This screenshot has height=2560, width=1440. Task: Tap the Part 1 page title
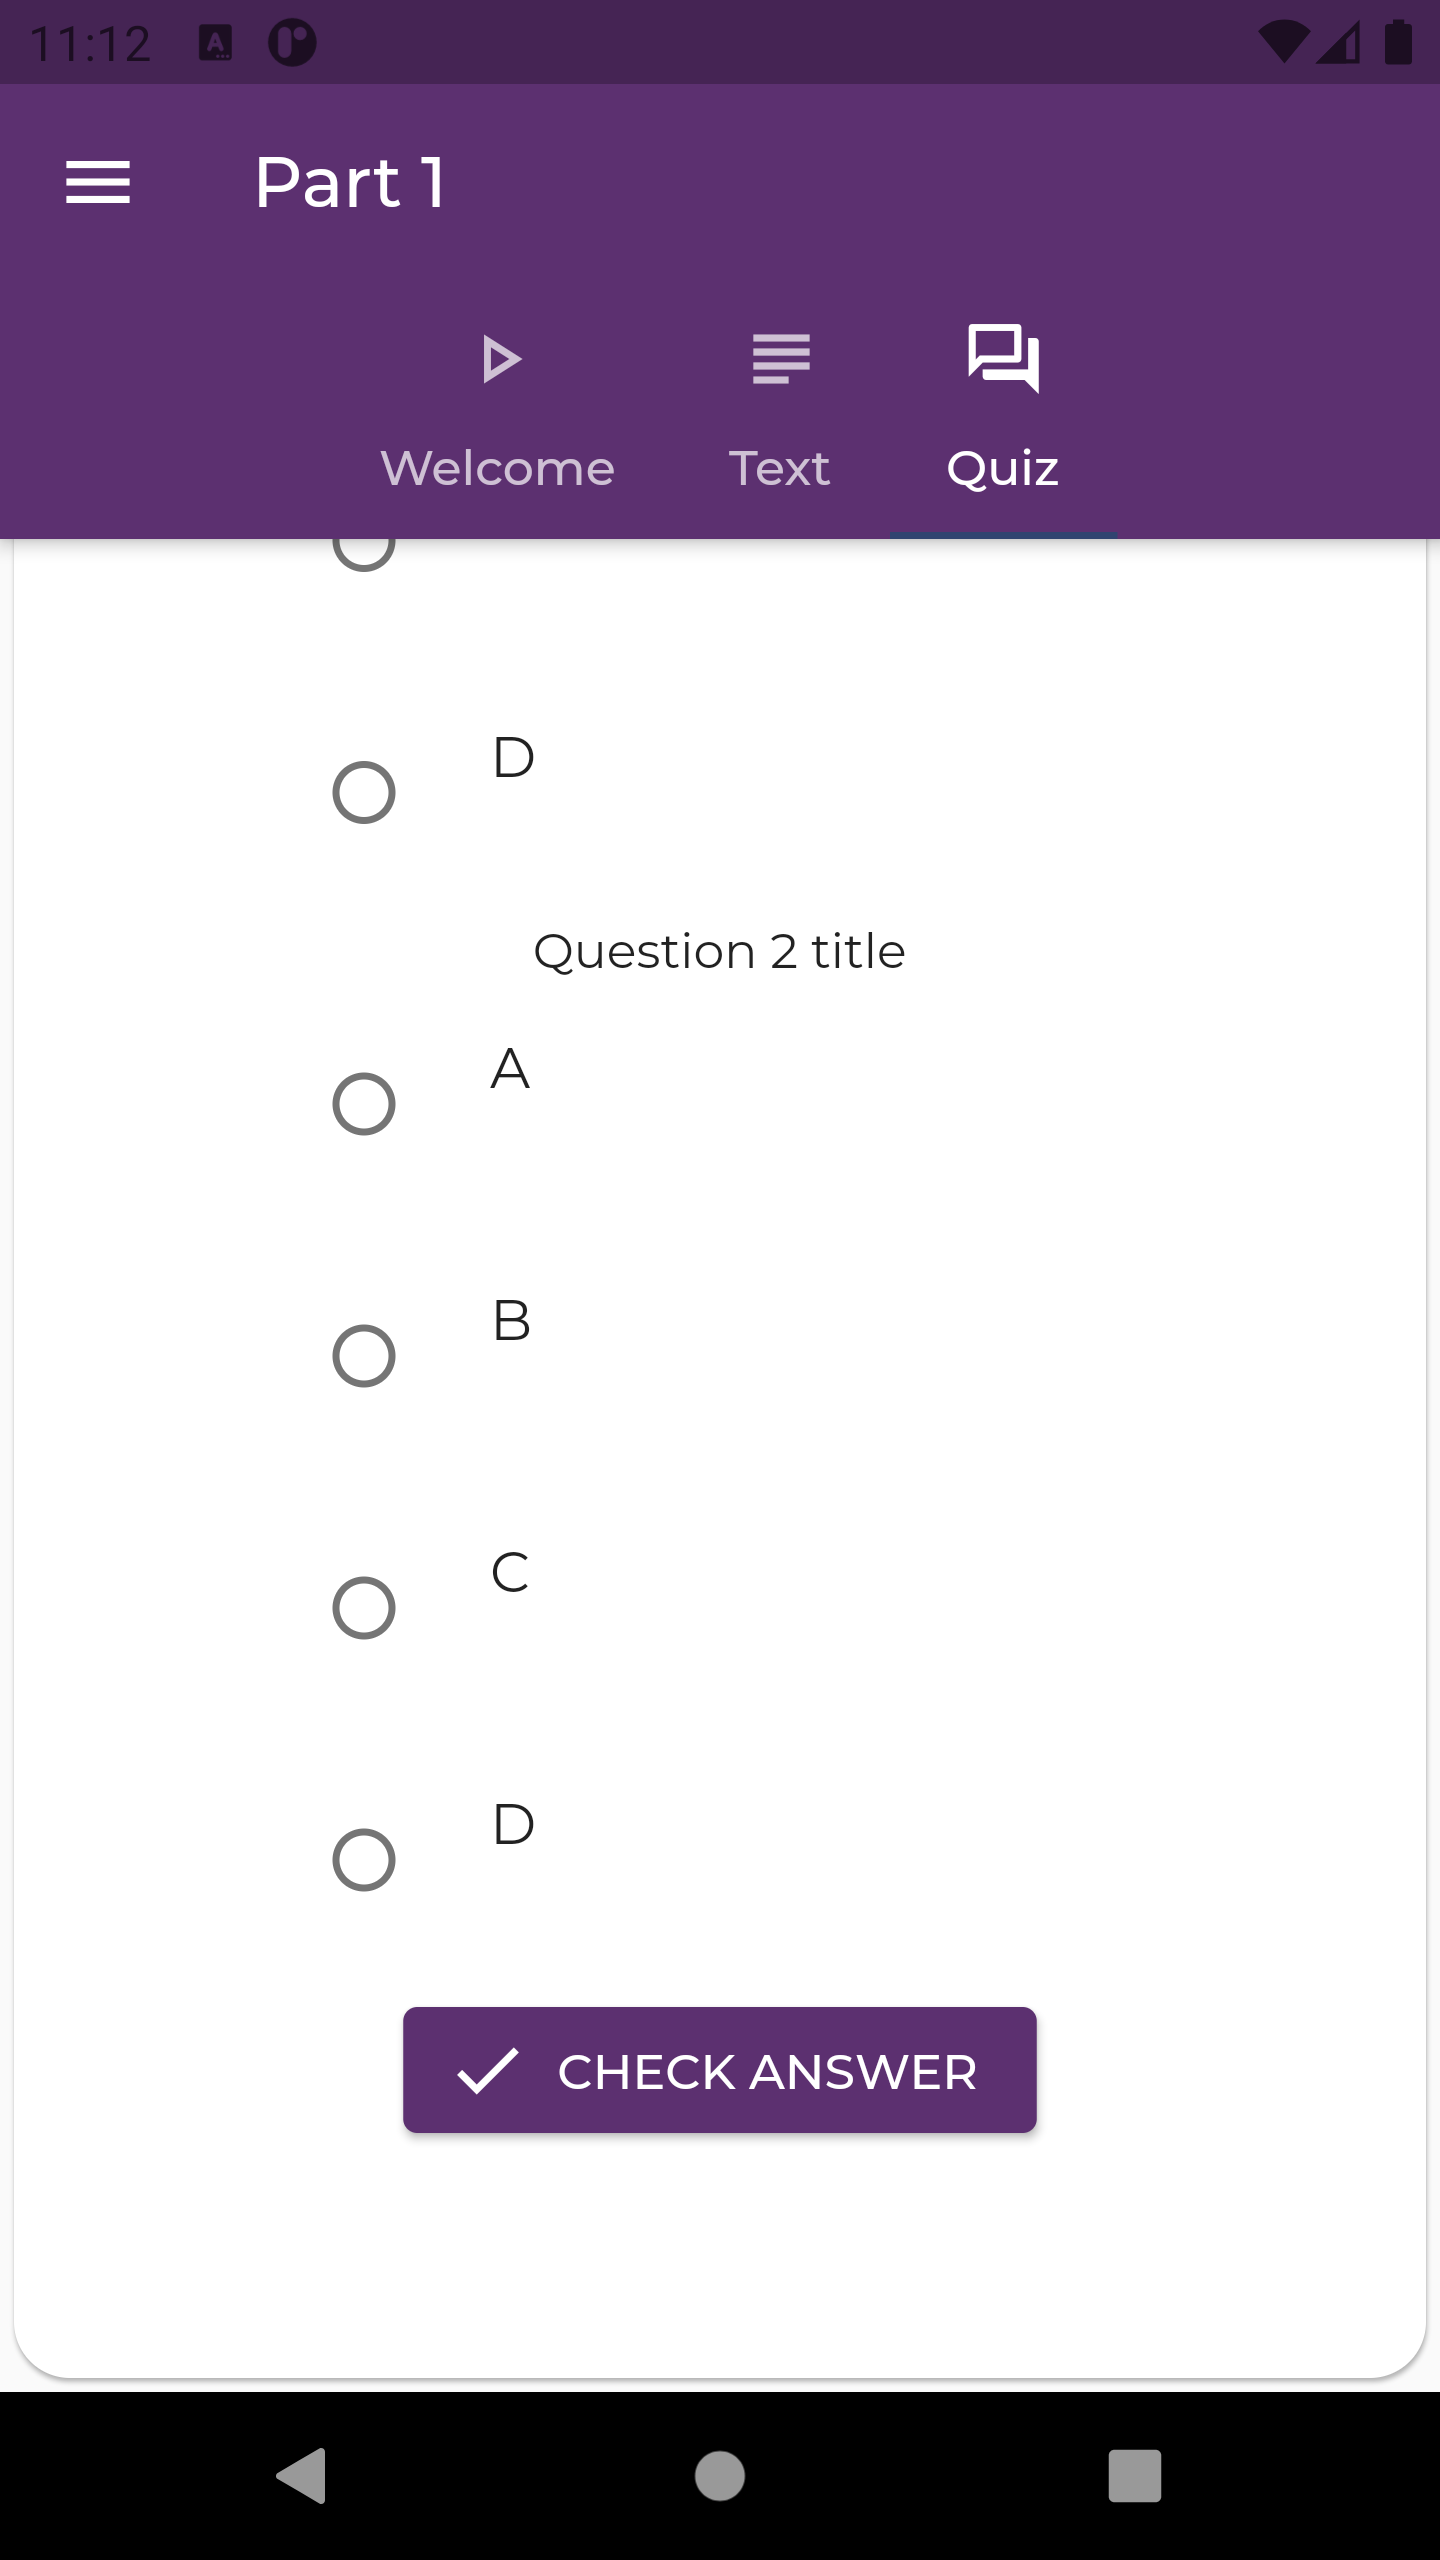tap(350, 183)
